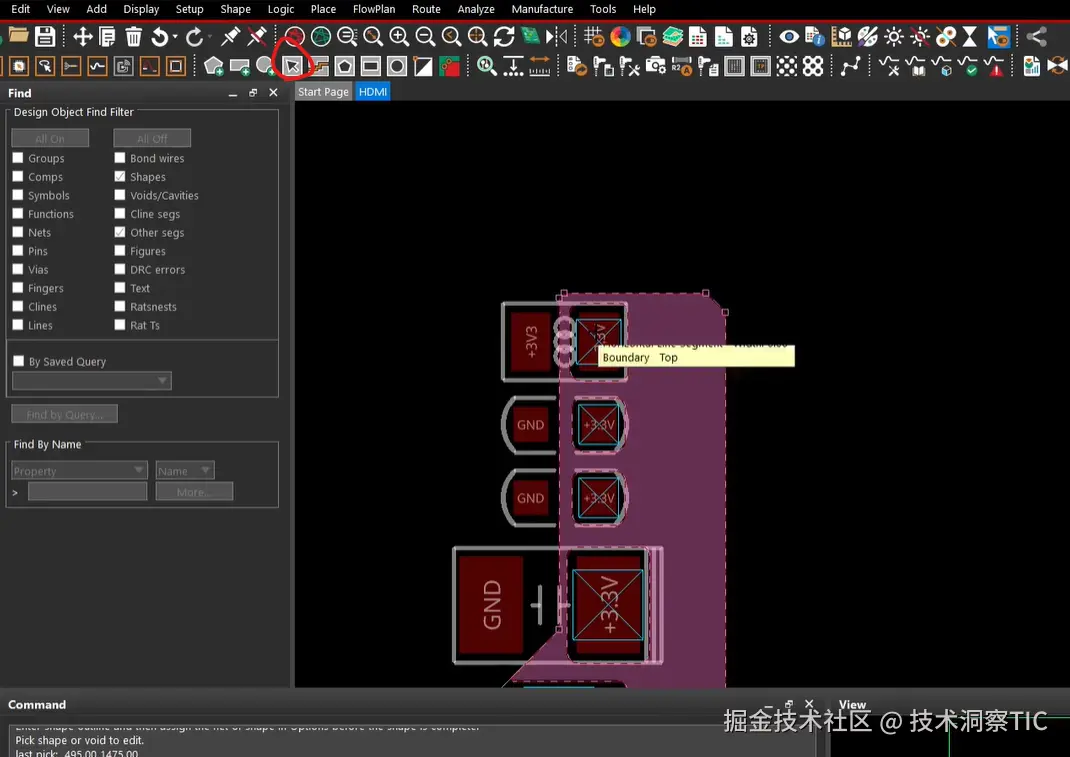1070x757 pixels.
Task: Open the Redo history dropdown arrow
Action: click(x=209, y=37)
